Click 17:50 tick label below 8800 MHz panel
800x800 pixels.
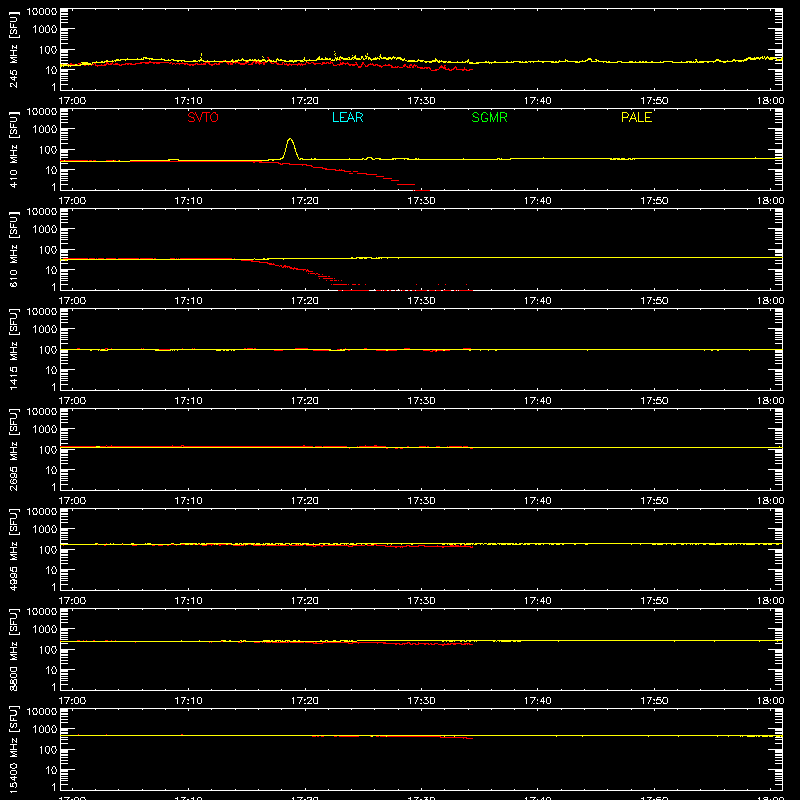click(654, 701)
